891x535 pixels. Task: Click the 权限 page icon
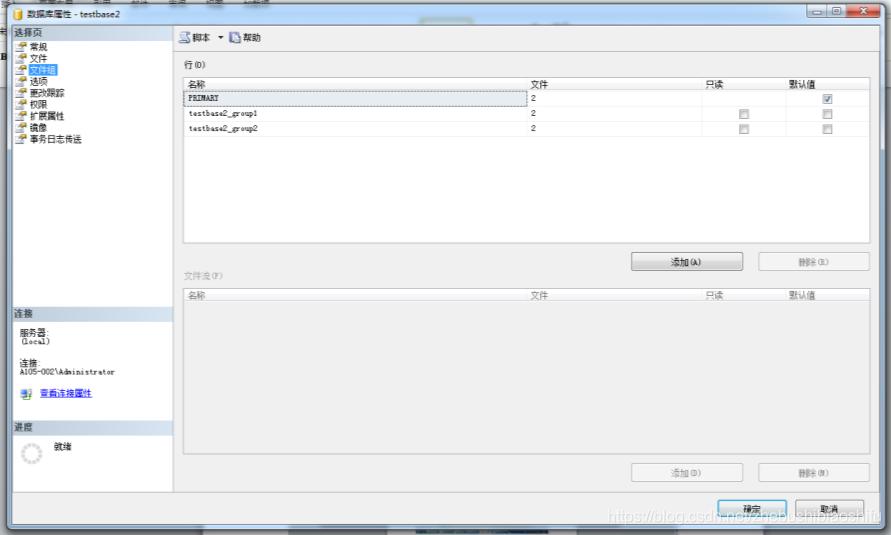[21, 104]
